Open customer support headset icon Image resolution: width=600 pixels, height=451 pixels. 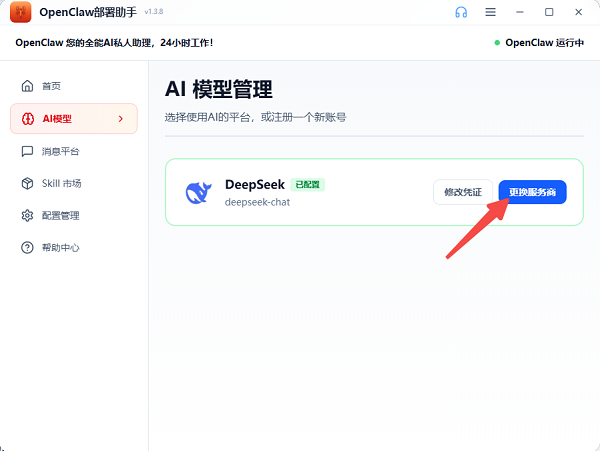pos(461,12)
